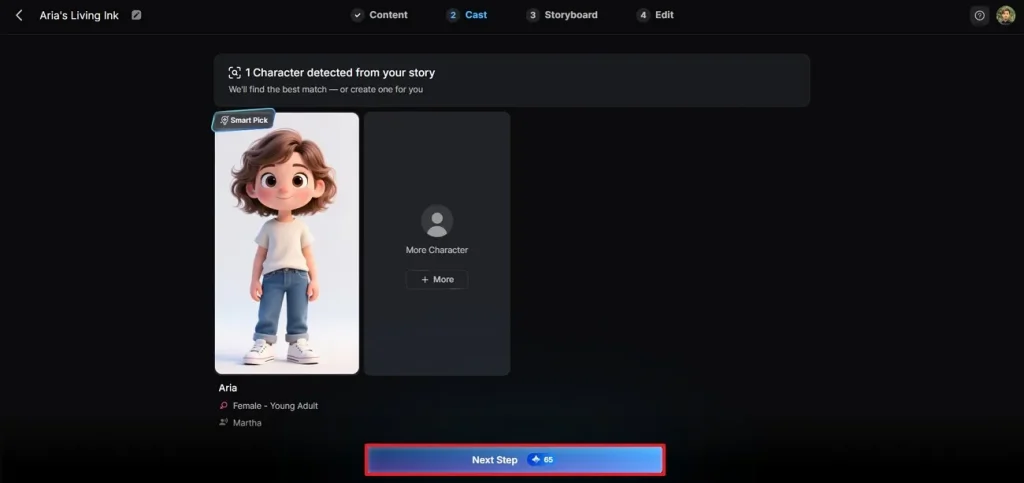Click the best match description text
Image resolution: width=1024 pixels, height=483 pixels.
point(326,89)
